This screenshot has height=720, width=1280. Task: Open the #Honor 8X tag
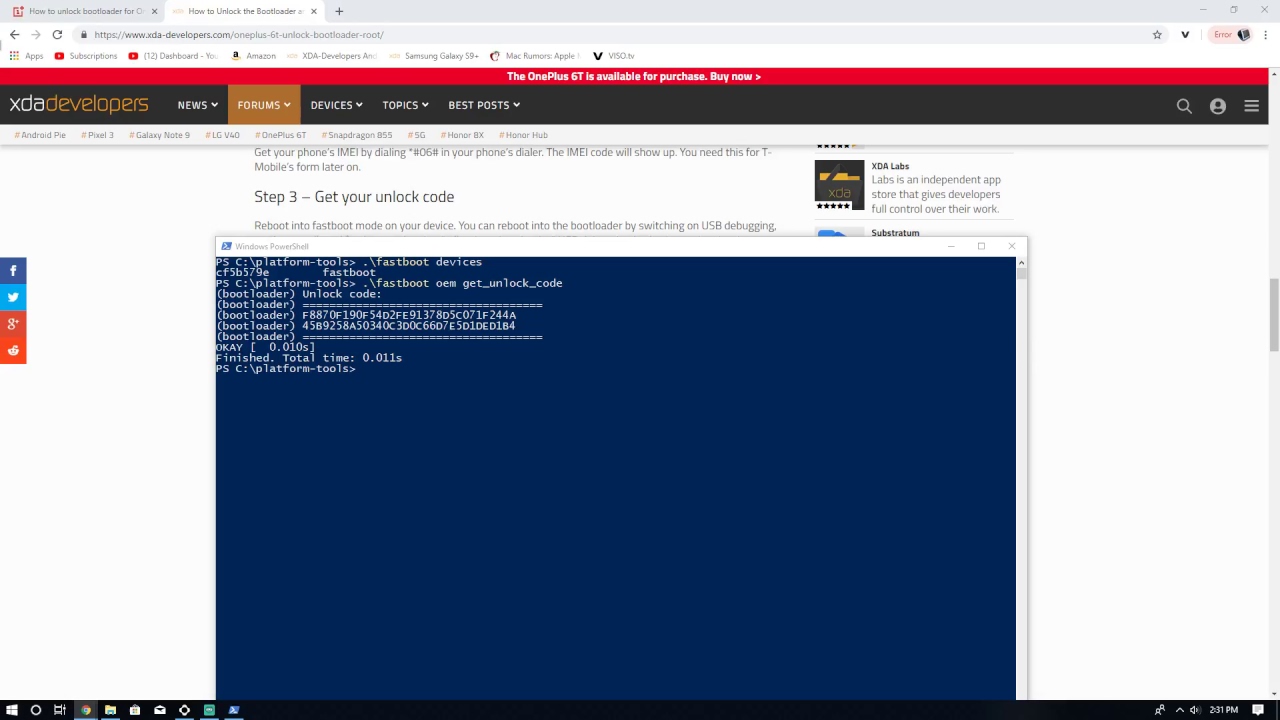(x=462, y=135)
